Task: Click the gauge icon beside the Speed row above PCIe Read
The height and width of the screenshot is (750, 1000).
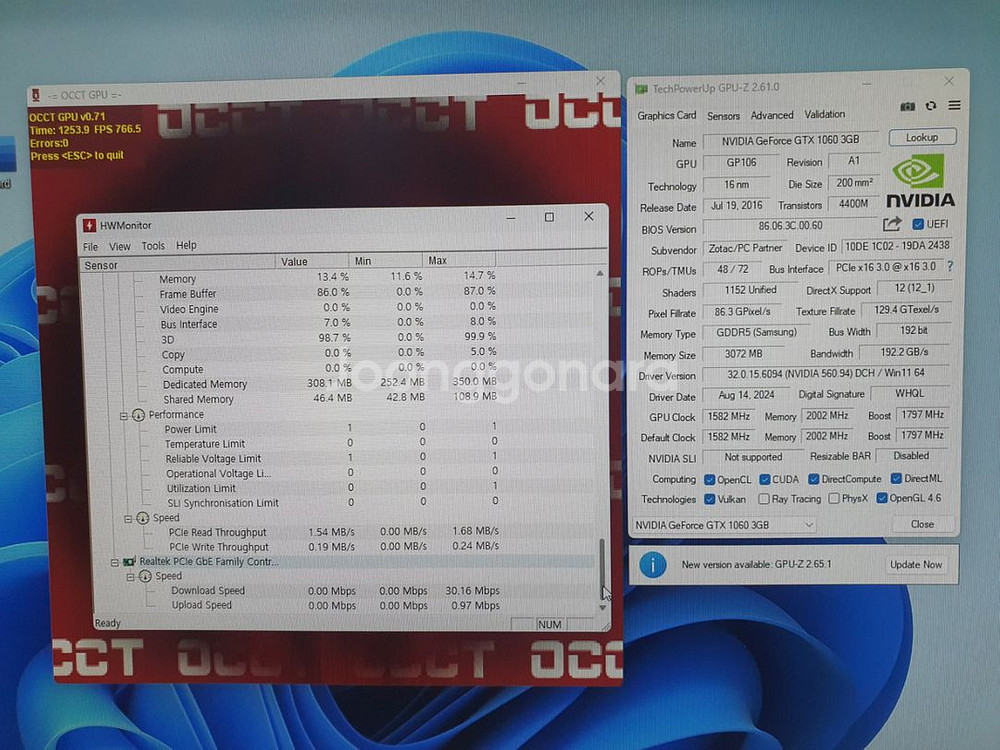Action: click(x=143, y=518)
